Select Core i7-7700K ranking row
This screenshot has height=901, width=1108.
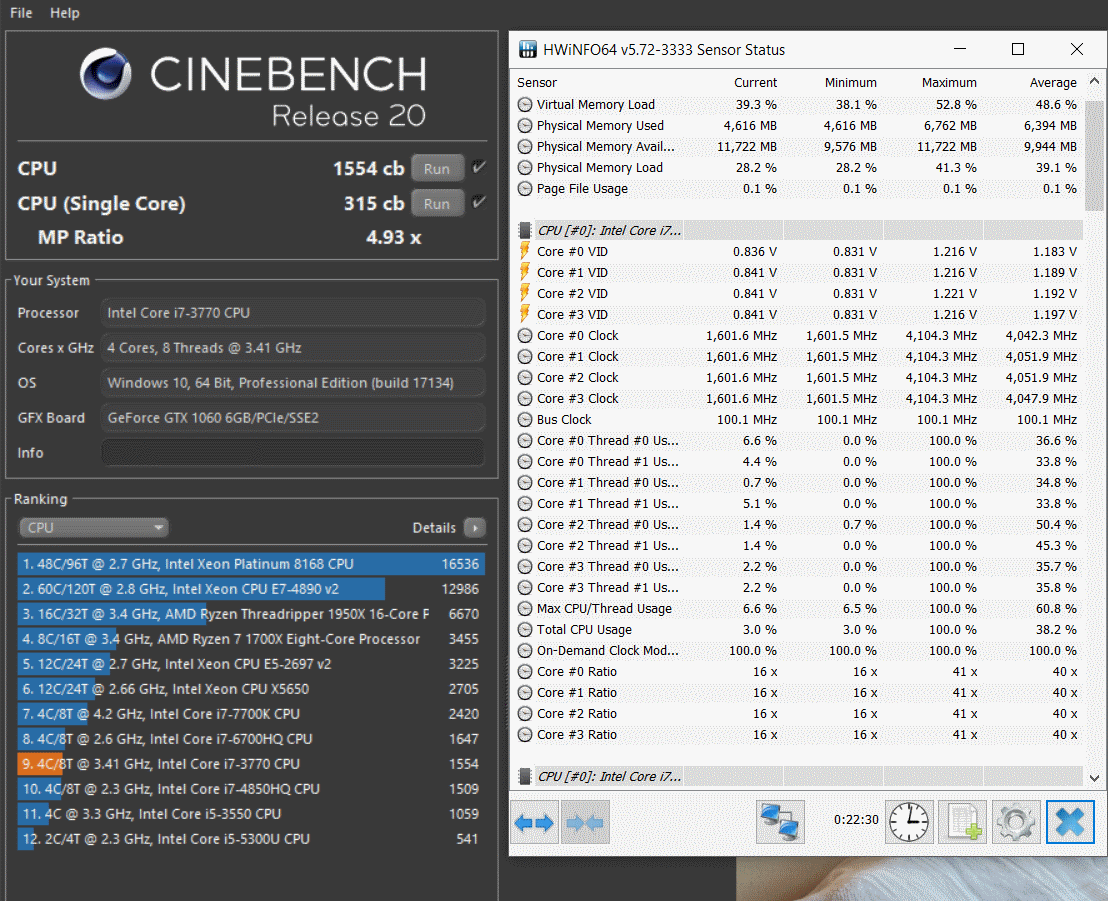(251, 714)
